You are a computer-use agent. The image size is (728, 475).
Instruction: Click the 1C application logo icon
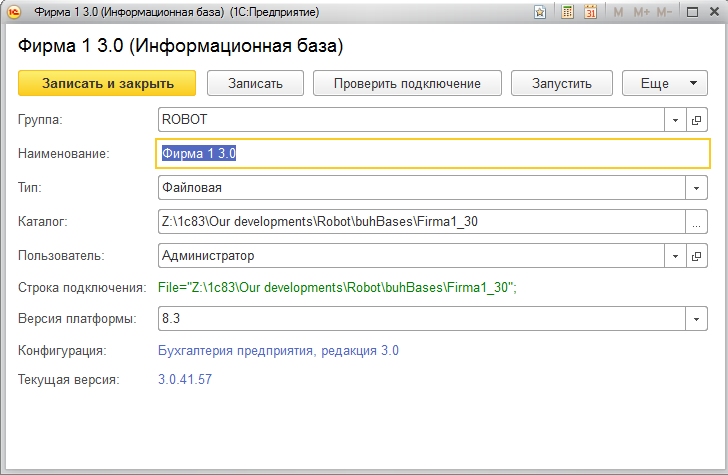(x=14, y=12)
